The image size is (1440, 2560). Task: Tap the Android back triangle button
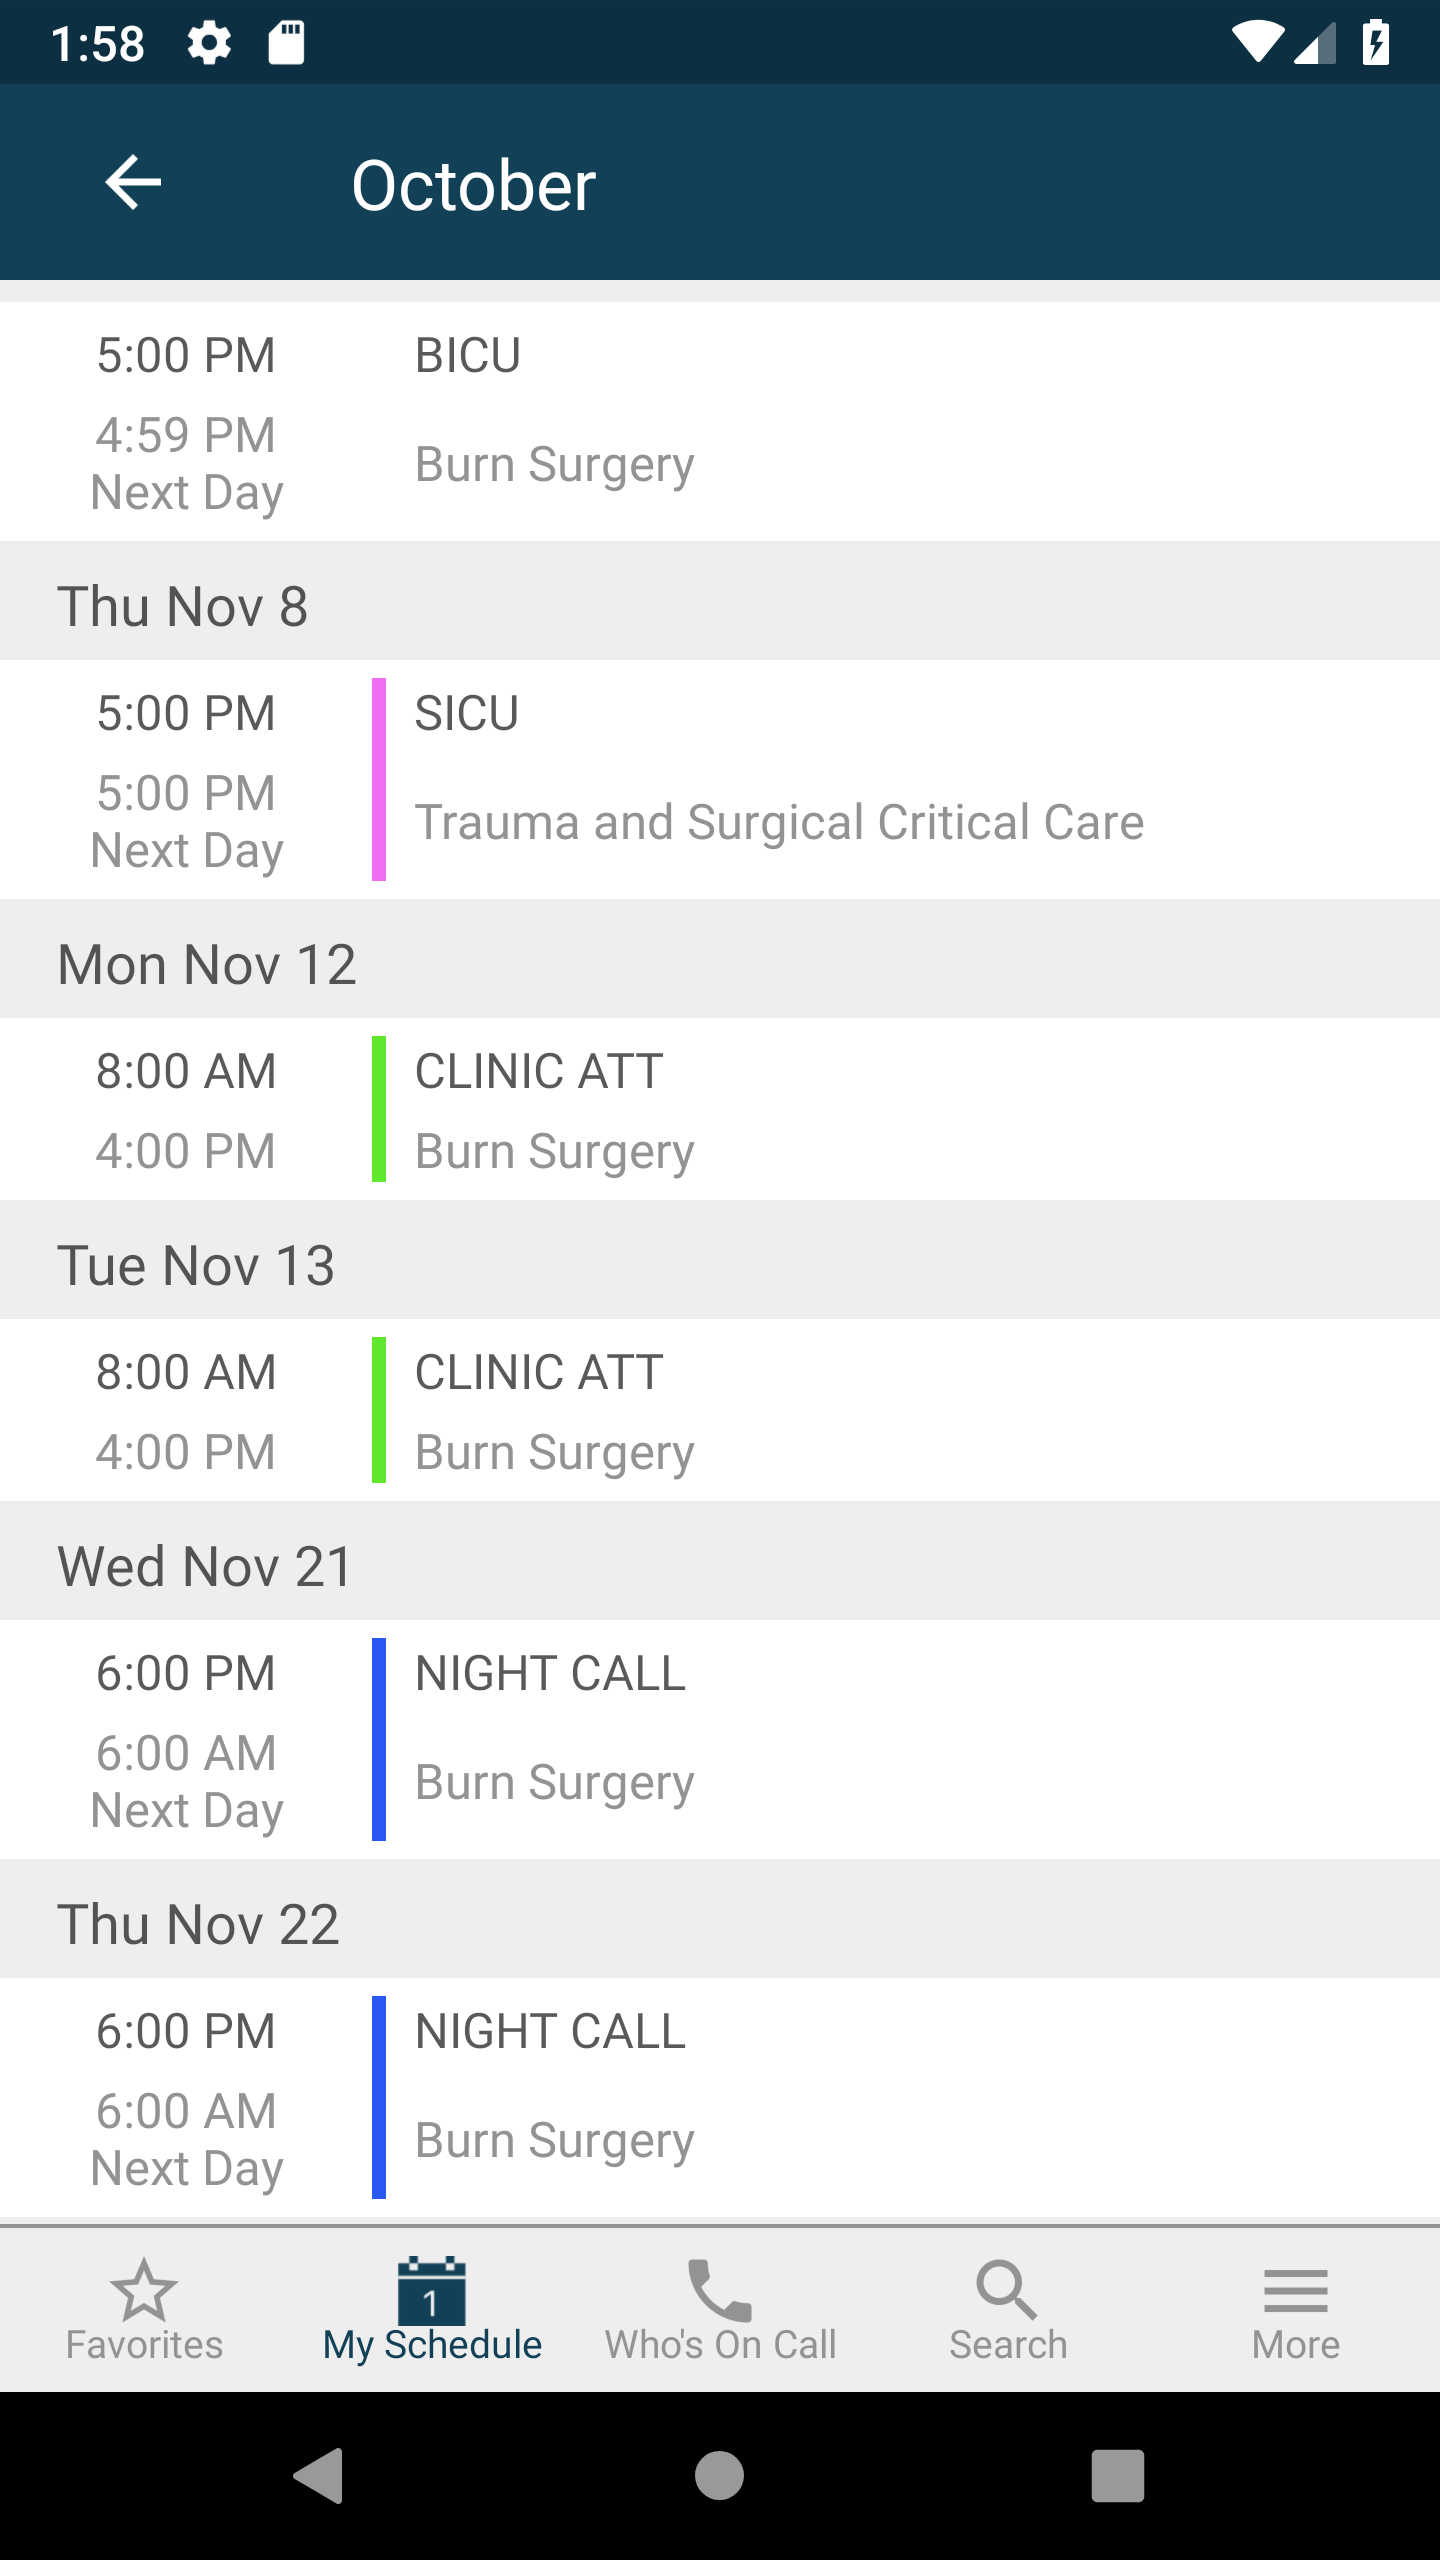pos(320,2476)
